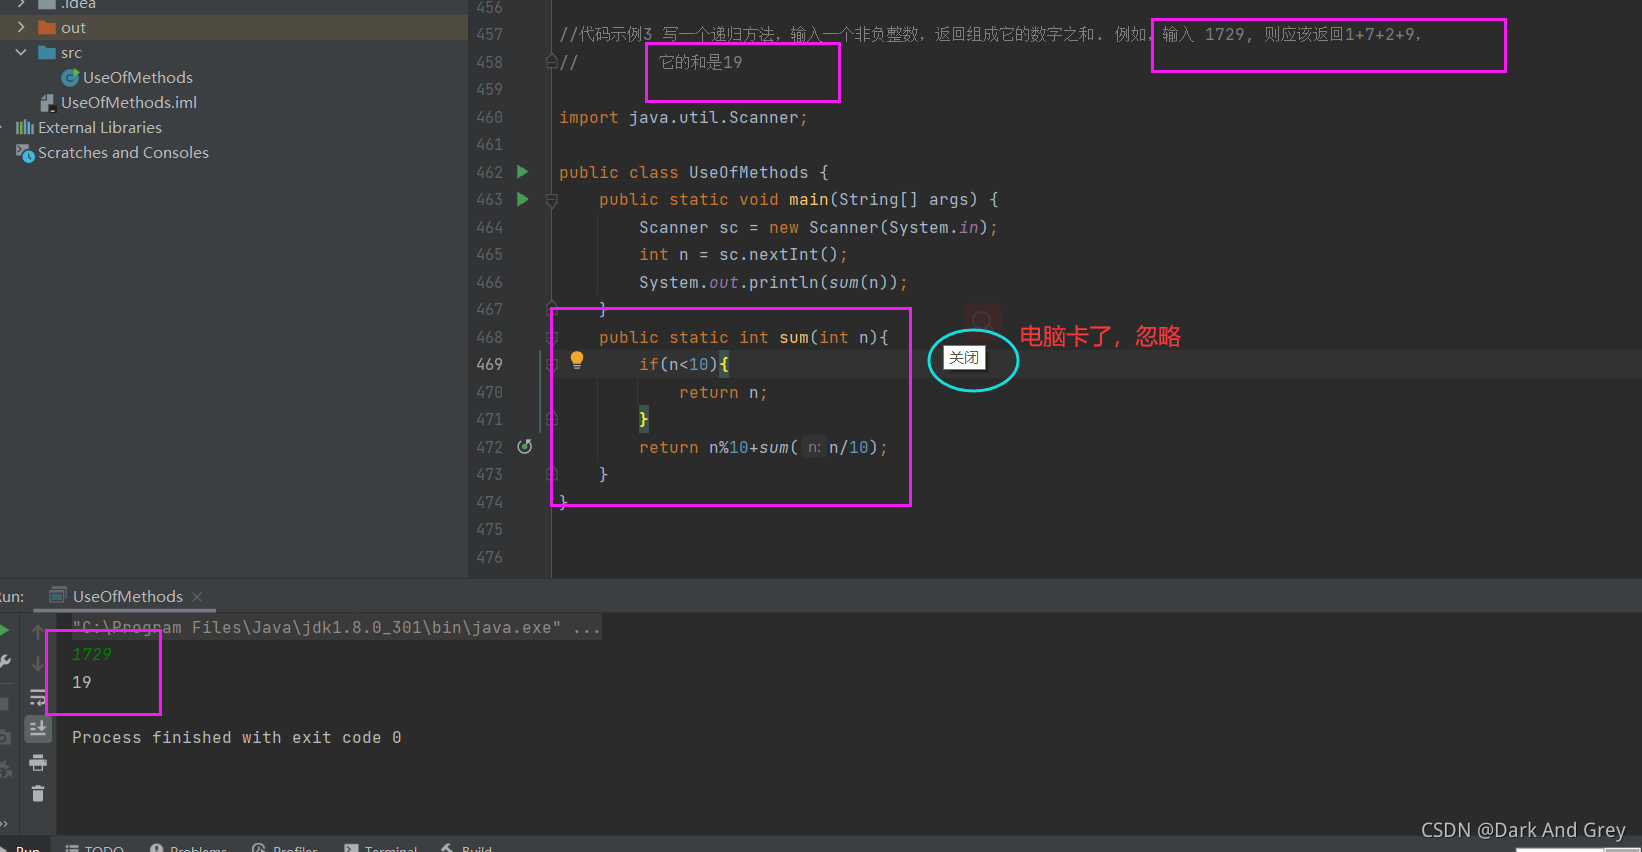Click the fold end marker on line 467
Image resolution: width=1642 pixels, height=852 pixels.
552,306
